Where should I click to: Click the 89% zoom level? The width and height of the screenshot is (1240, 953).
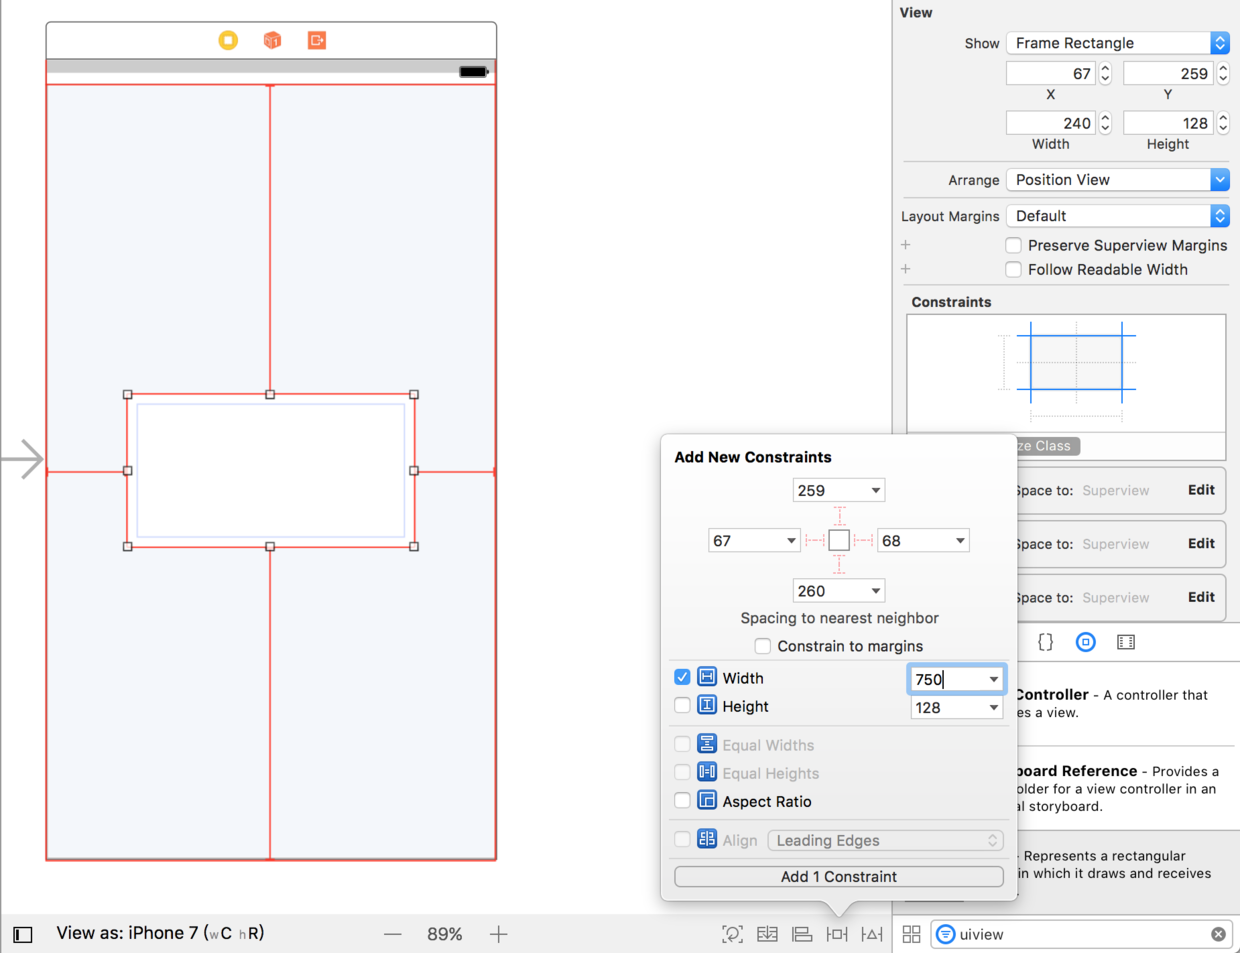coord(445,934)
